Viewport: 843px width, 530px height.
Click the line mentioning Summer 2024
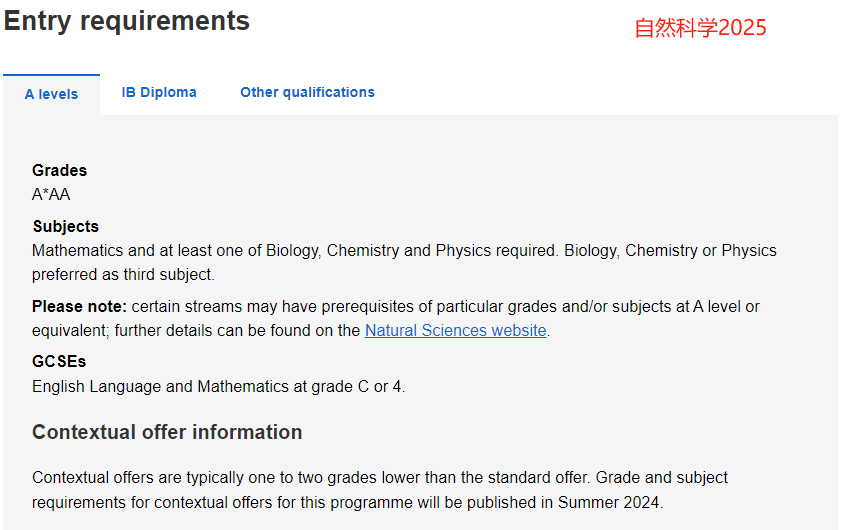(x=347, y=502)
